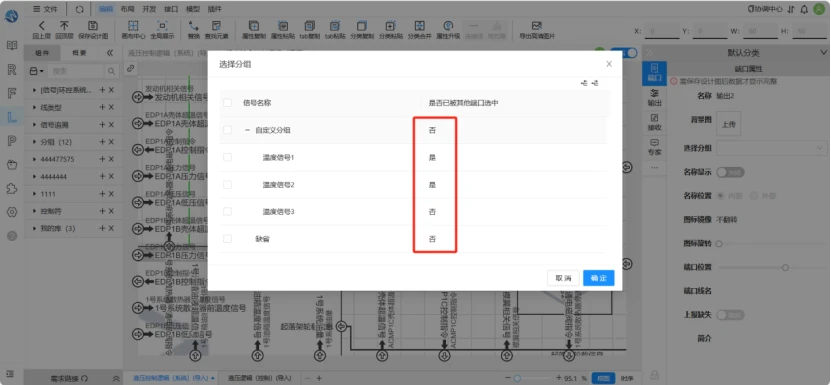Expand the 线类型 tree item
This screenshot has width=831, height=385.
(x=34, y=107)
